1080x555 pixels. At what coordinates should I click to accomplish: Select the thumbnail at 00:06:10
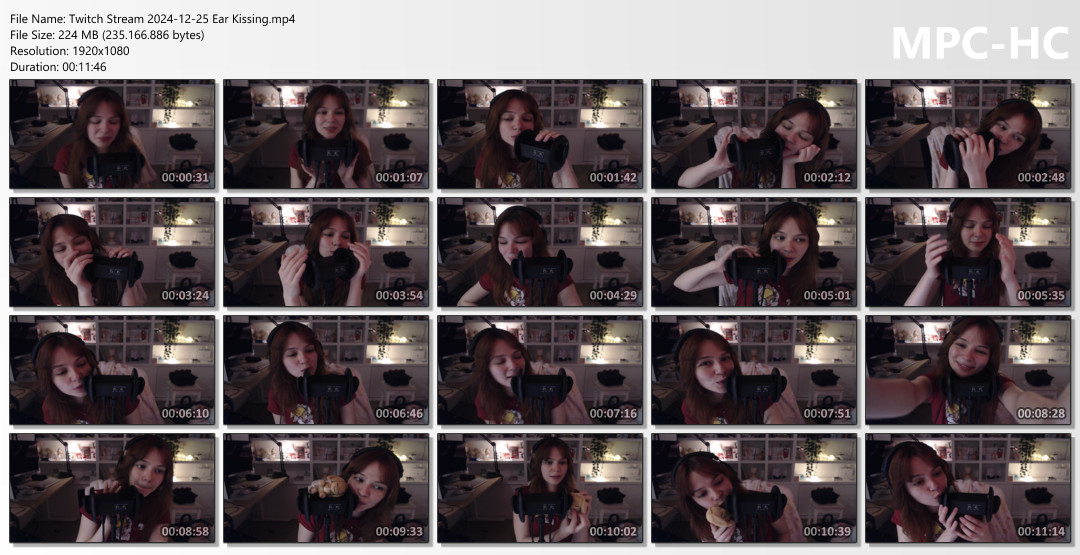click(x=112, y=370)
